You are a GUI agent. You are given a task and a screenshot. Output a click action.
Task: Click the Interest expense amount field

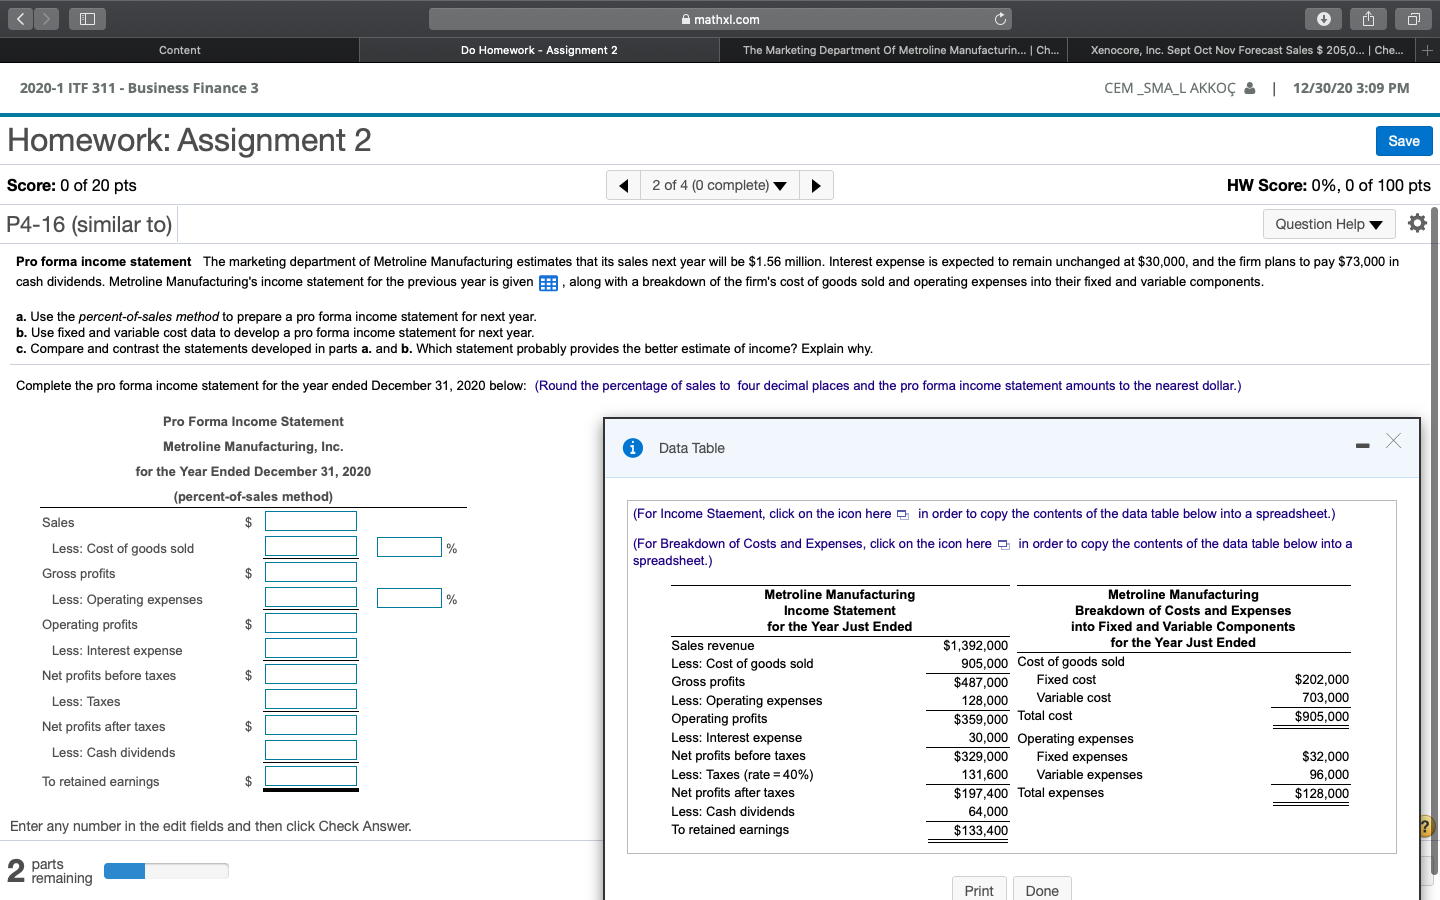pyautogui.click(x=311, y=648)
